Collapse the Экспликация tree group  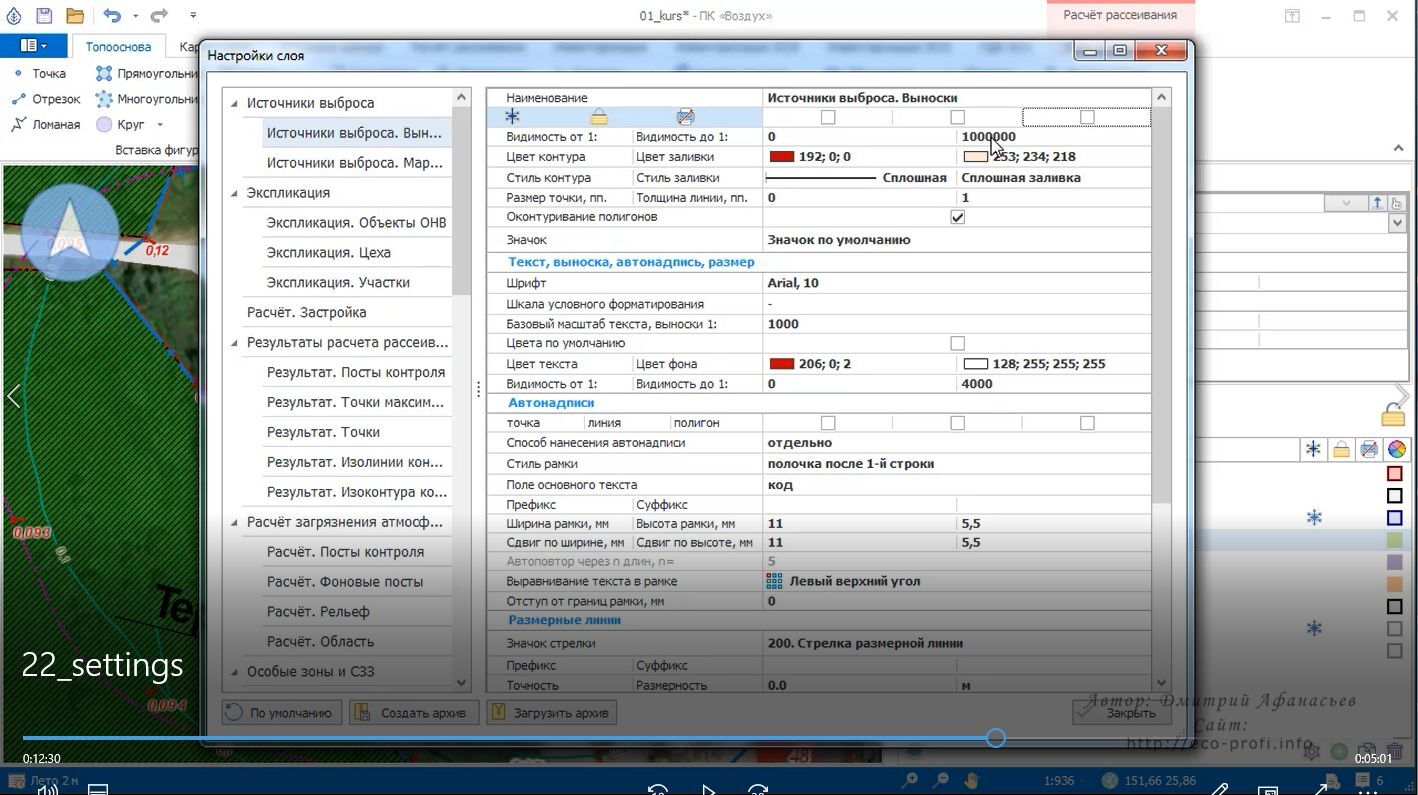pyautogui.click(x=235, y=193)
